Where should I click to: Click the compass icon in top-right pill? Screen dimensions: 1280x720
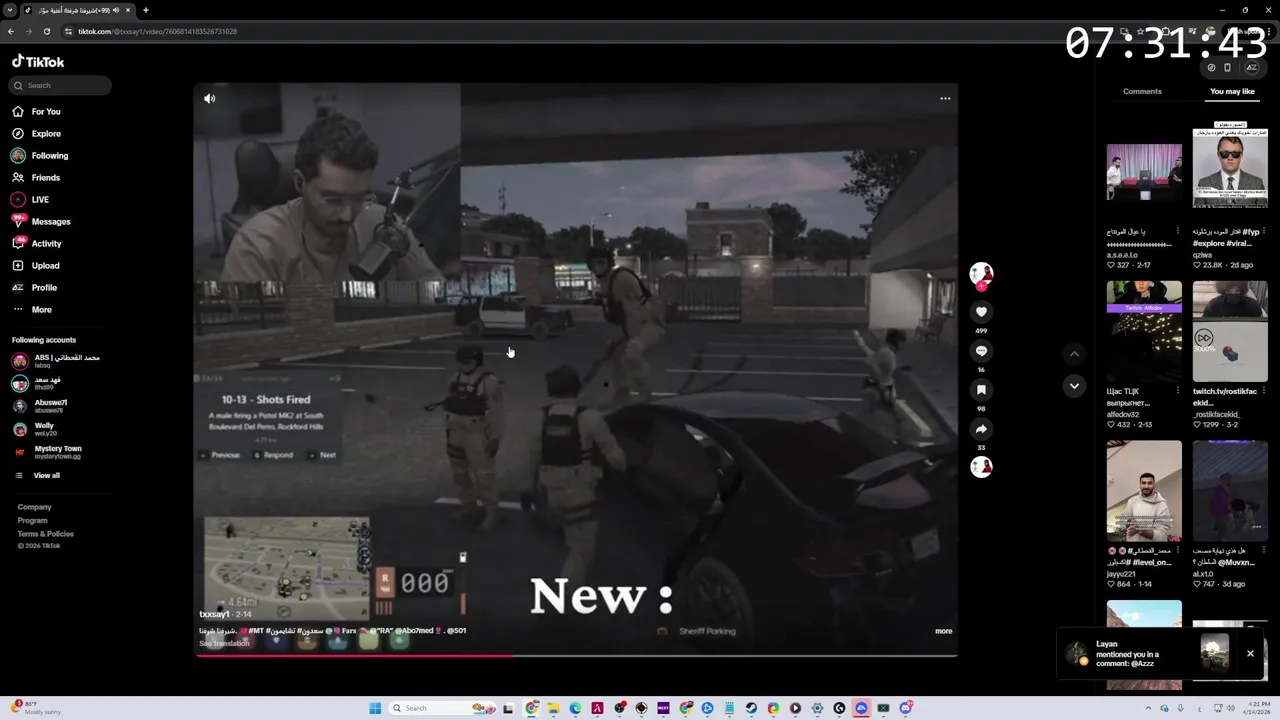(1211, 67)
